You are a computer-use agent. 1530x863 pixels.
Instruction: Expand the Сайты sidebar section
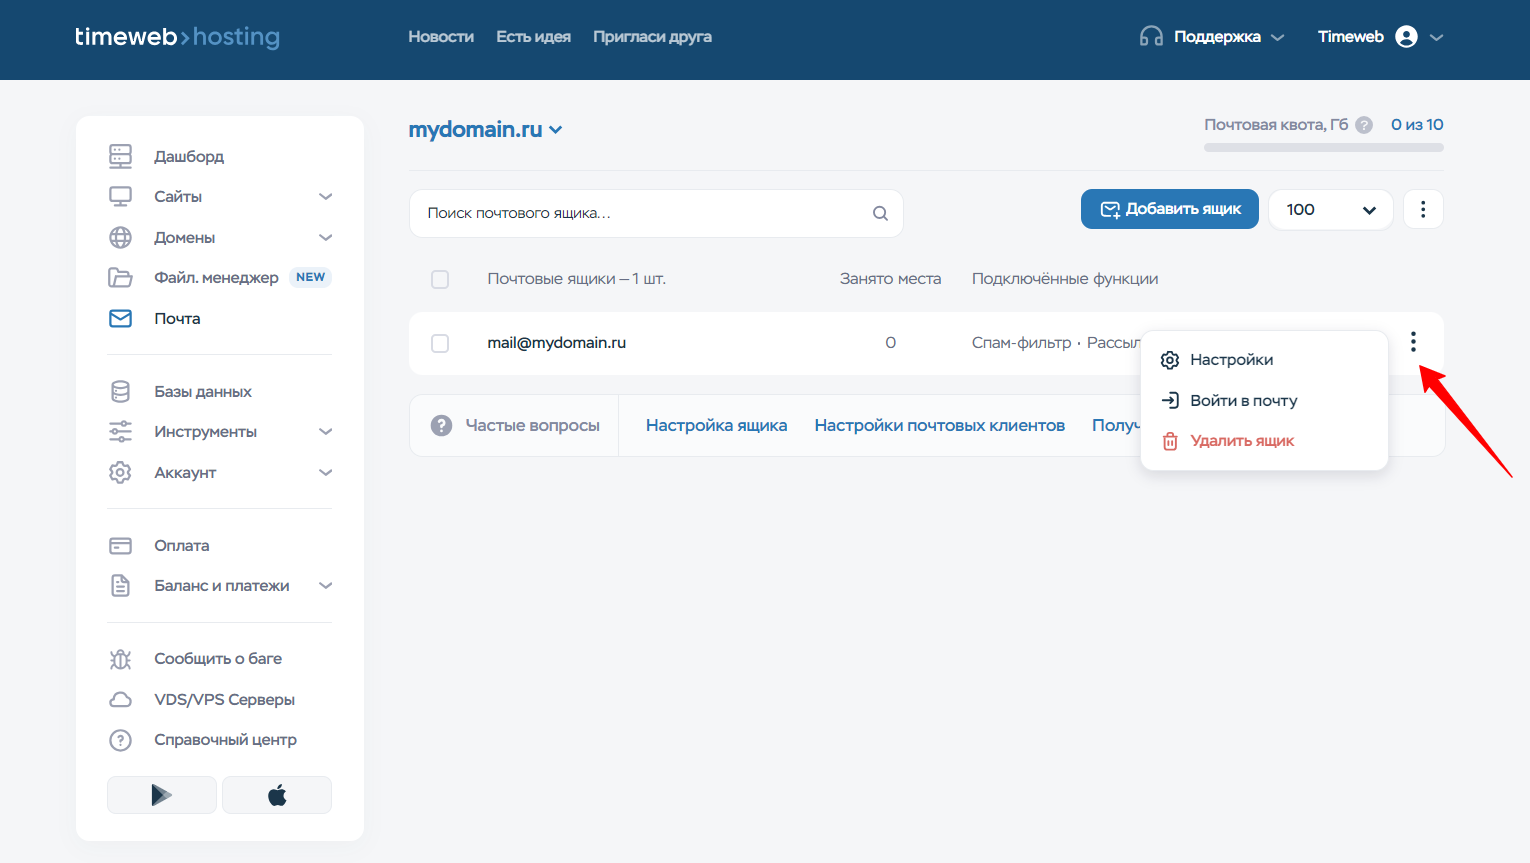325,197
